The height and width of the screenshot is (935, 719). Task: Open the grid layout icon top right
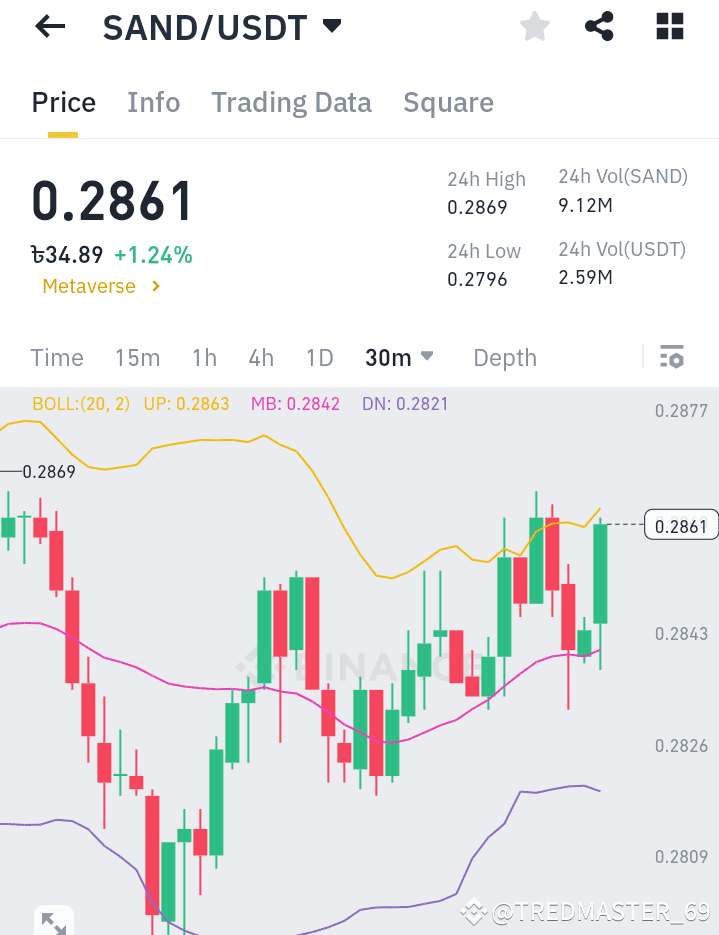pos(668,27)
